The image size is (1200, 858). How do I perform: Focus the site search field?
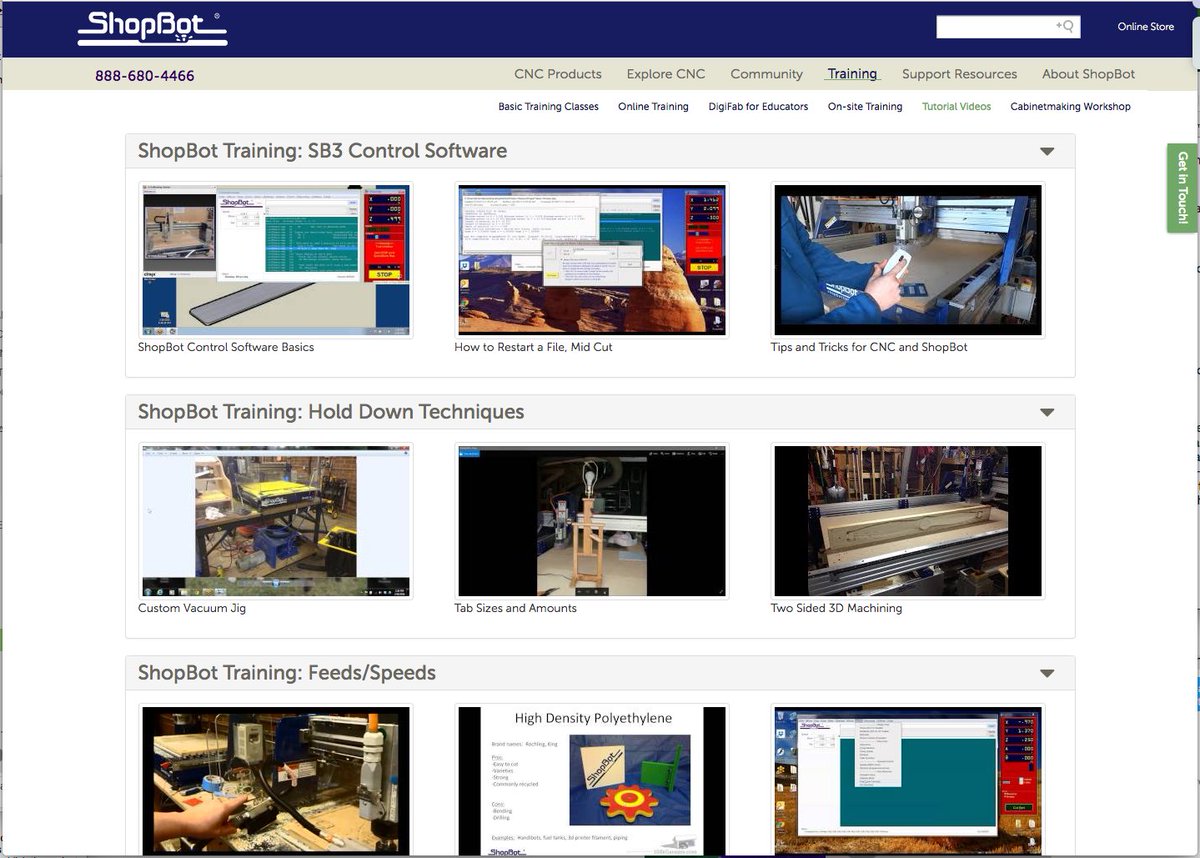[1008, 26]
